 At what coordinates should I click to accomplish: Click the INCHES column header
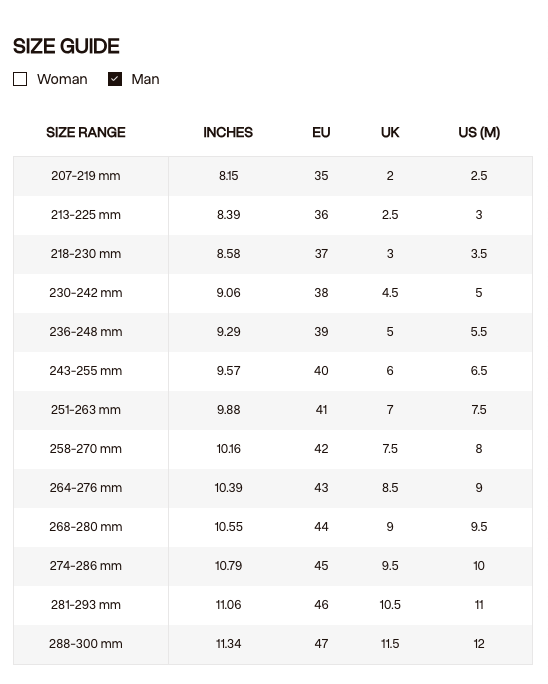[x=228, y=132]
